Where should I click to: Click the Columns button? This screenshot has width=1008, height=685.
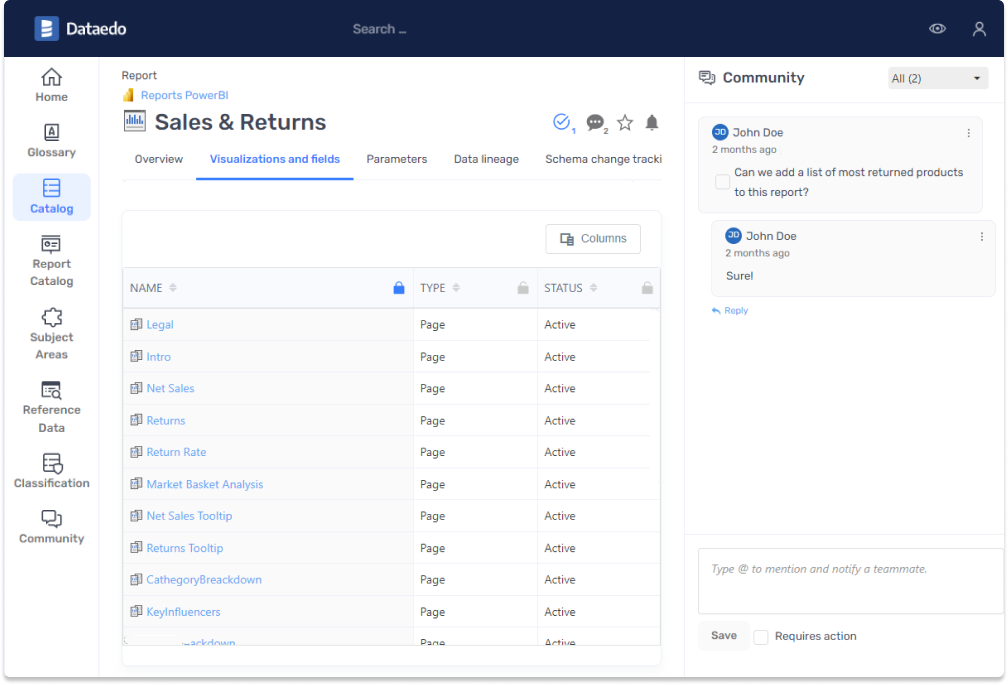tap(593, 239)
